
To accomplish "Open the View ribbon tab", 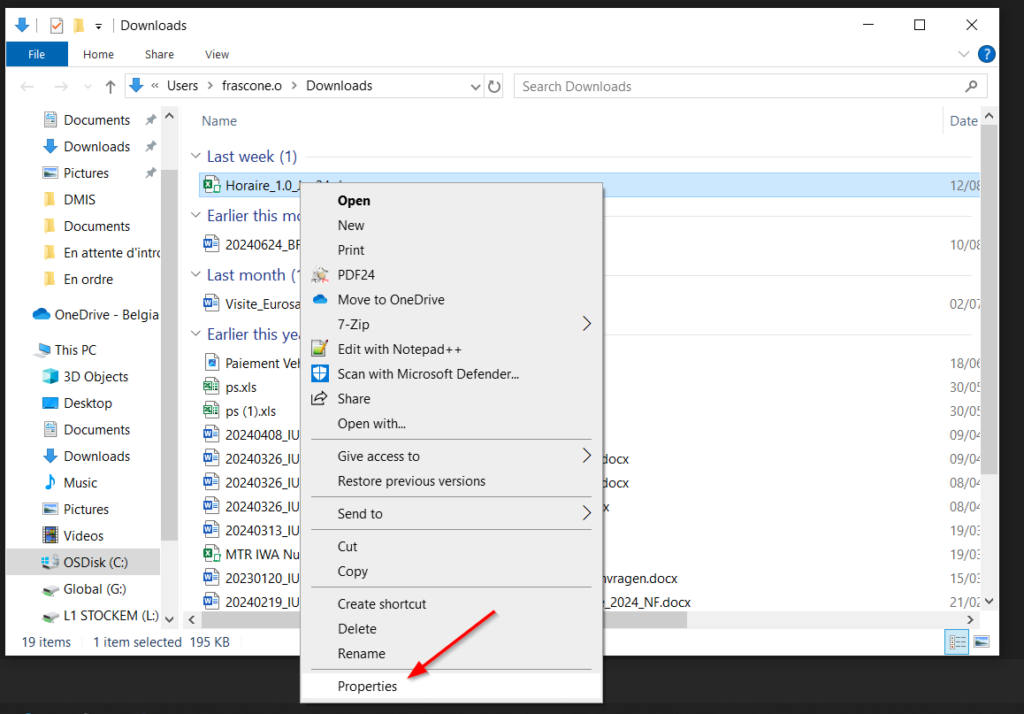I will pyautogui.click(x=217, y=54).
